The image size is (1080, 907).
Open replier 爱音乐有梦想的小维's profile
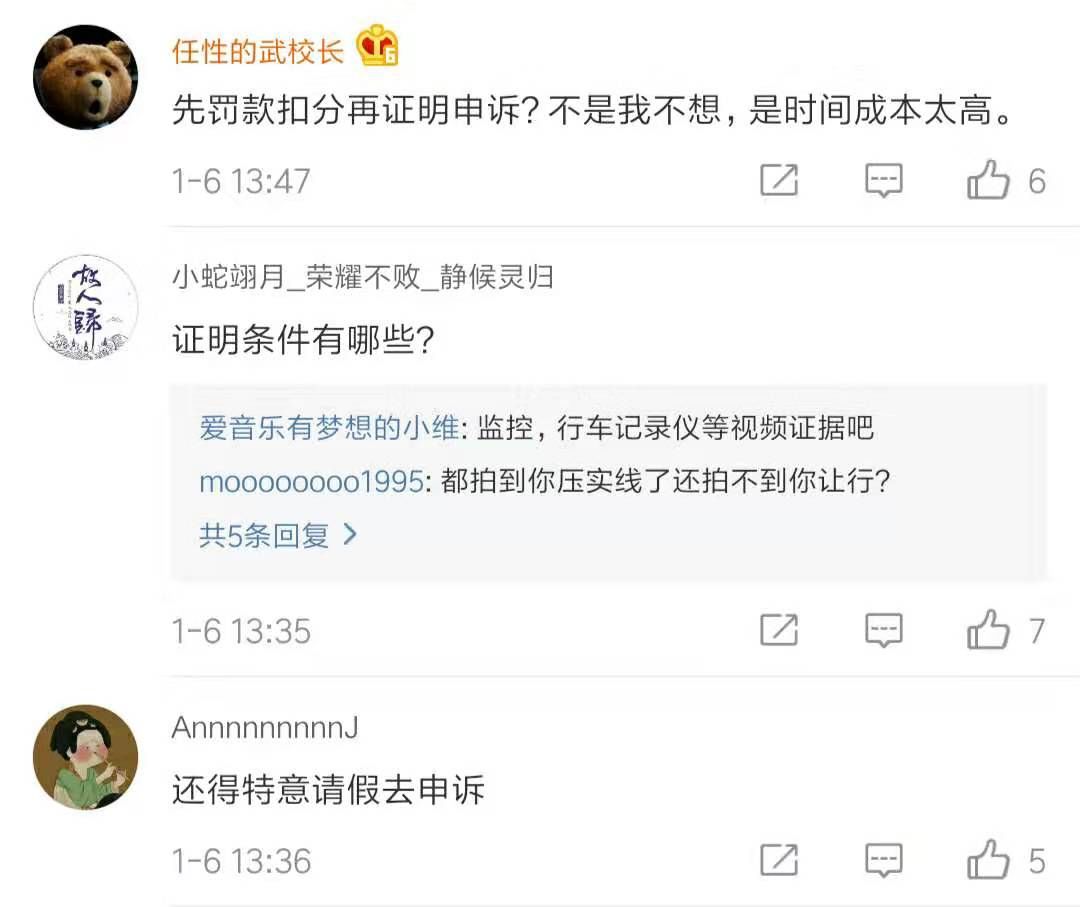click(x=329, y=429)
